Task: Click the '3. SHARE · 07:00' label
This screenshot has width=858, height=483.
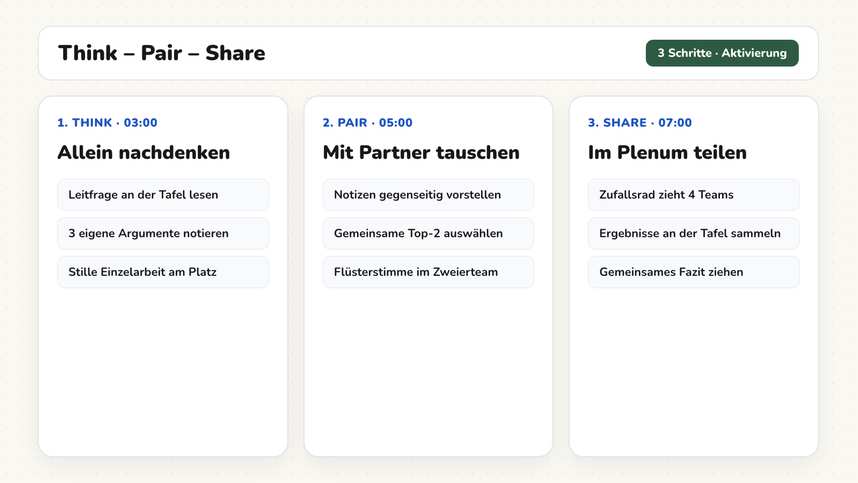Action: pos(640,123)
